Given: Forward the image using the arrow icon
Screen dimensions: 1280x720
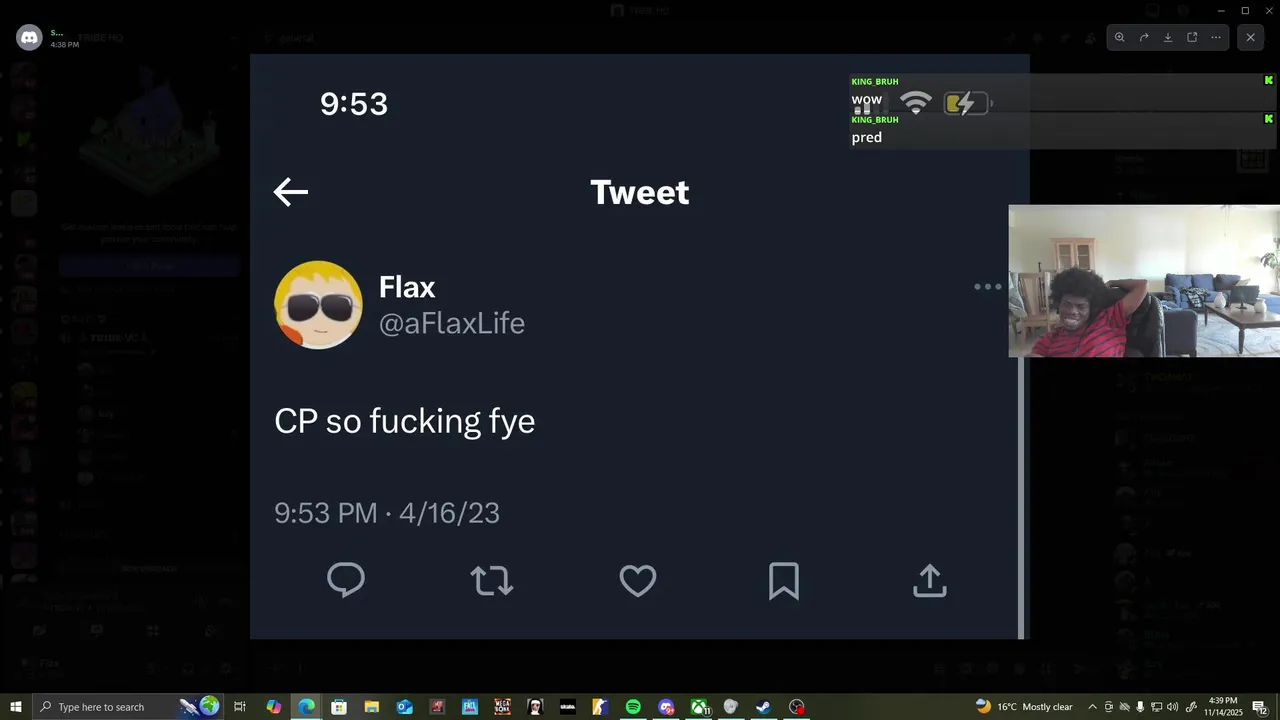Looking at the screenshot, I should [x=1144, y=38].
